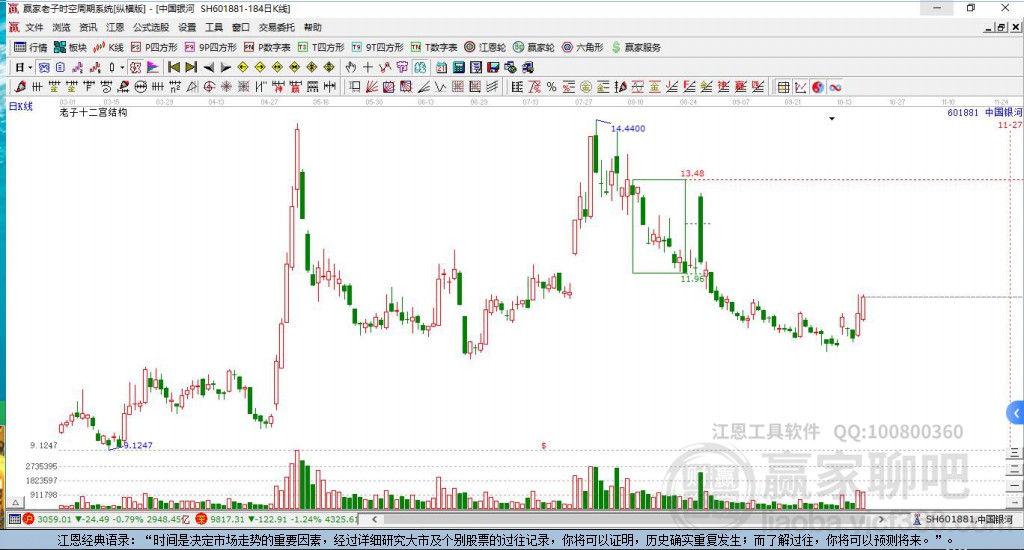Click the 老子十二宫结构 chart title

[x=93, y=112]
